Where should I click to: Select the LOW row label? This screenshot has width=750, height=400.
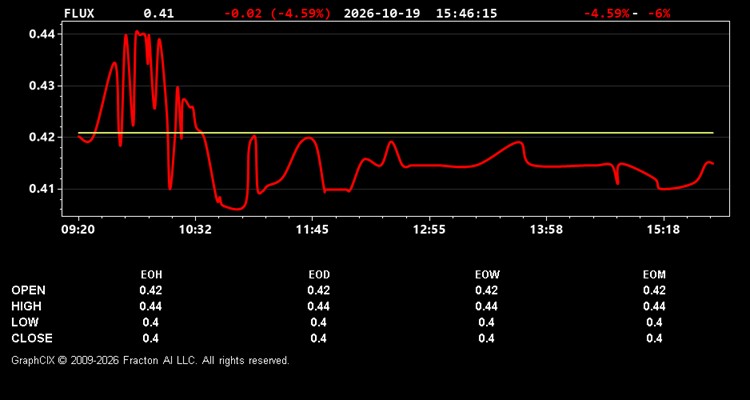(x=25, y=322)
